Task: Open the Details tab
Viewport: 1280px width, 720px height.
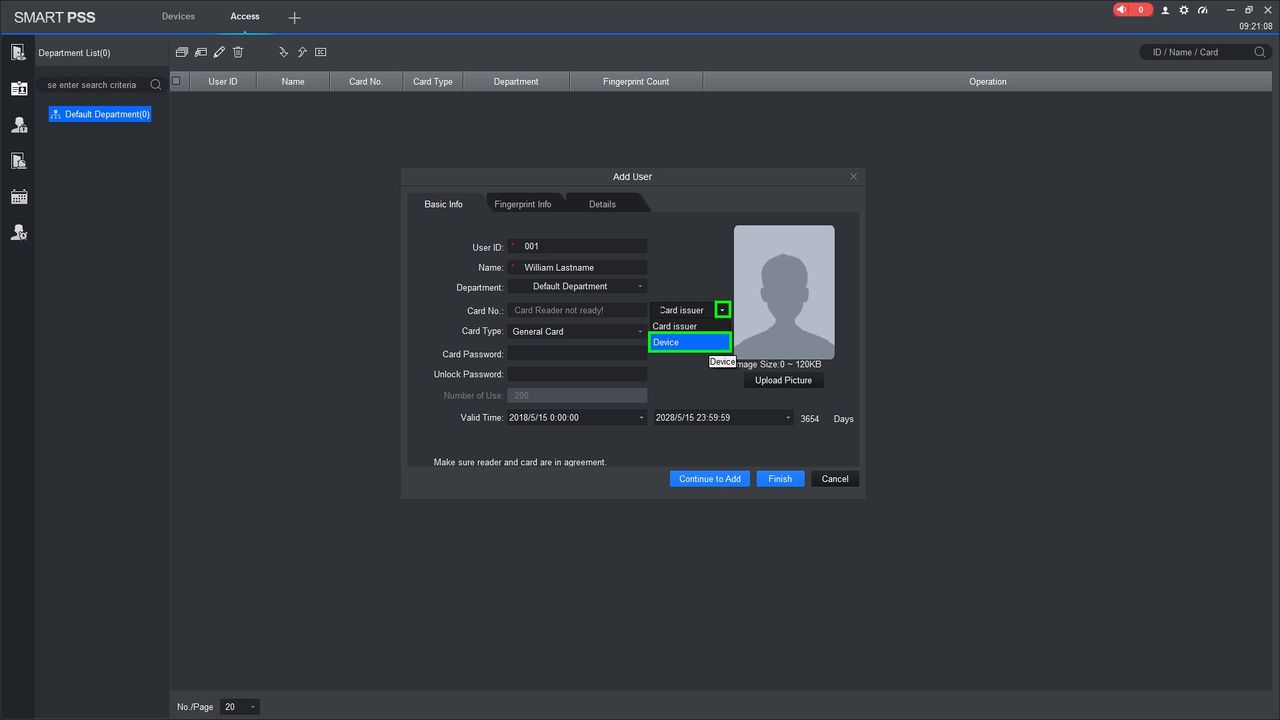Action: tap(602, 204)
